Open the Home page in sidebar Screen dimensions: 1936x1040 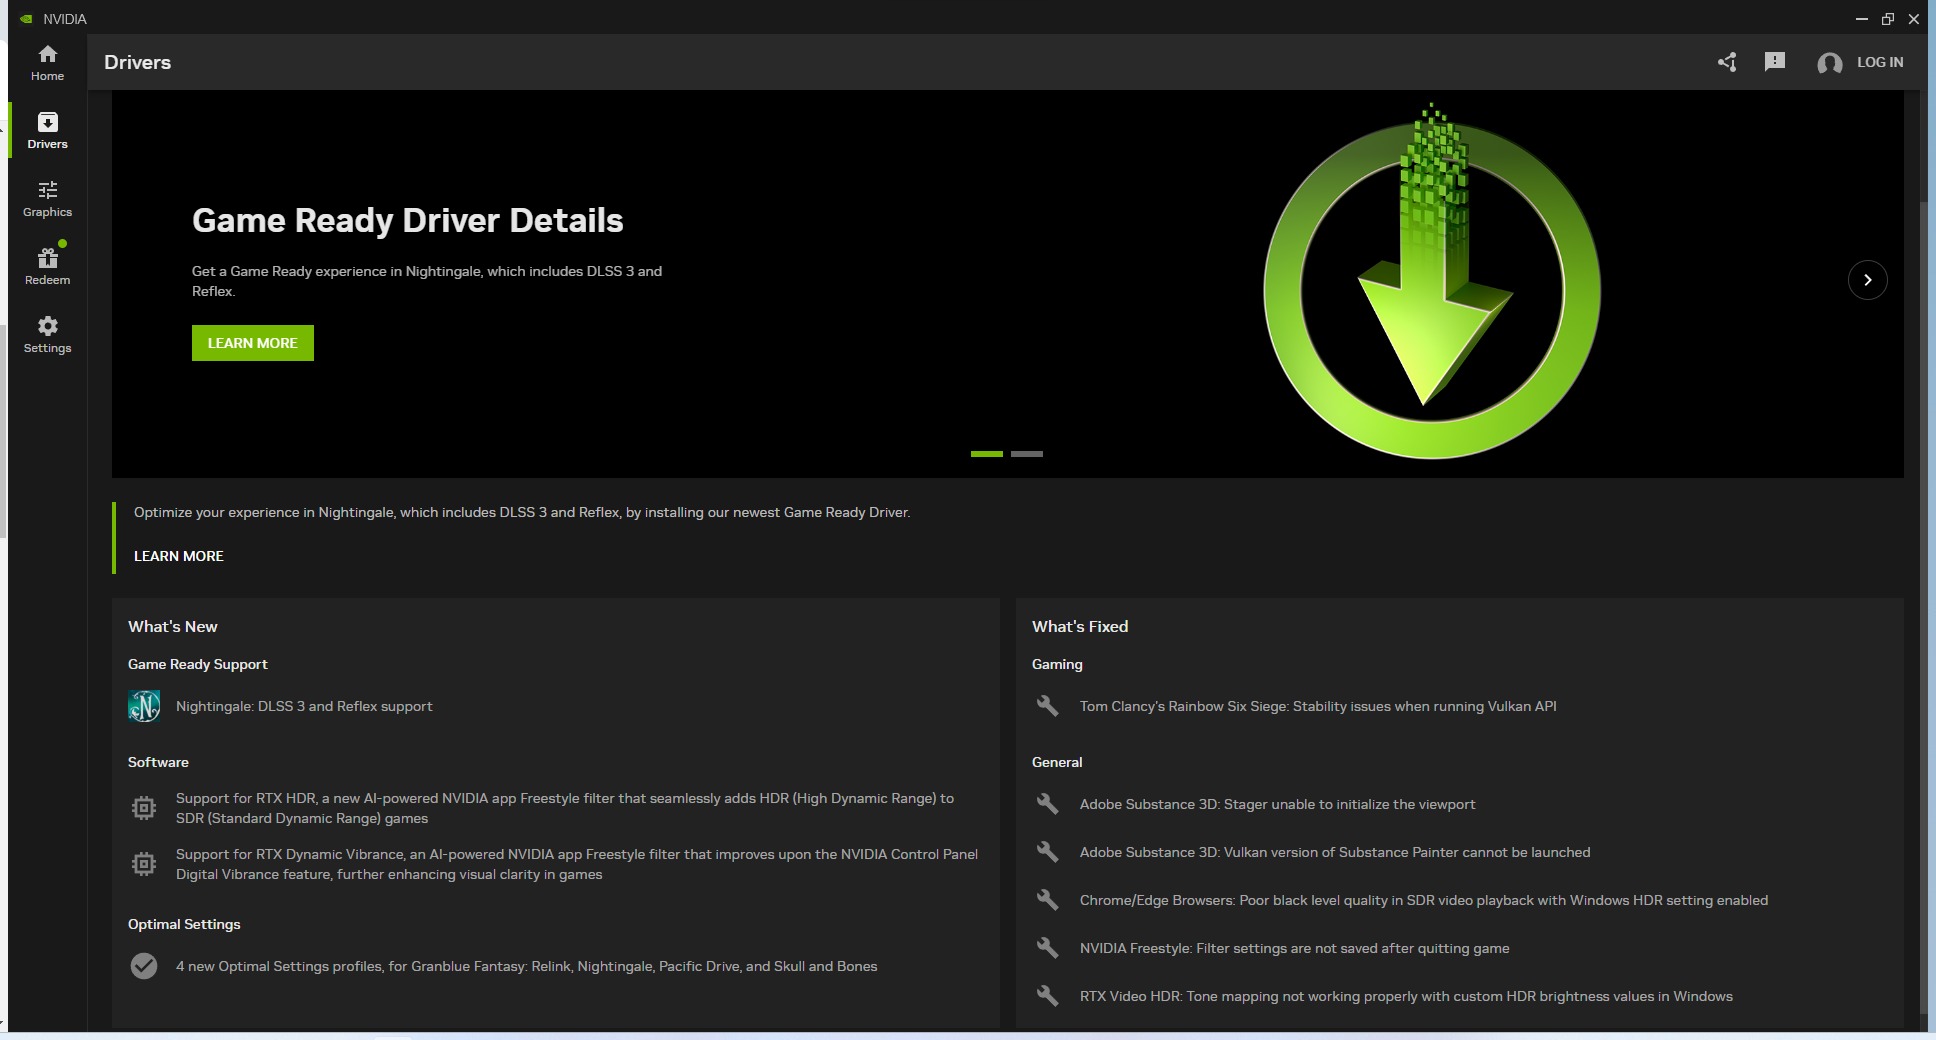click(47, 63)
